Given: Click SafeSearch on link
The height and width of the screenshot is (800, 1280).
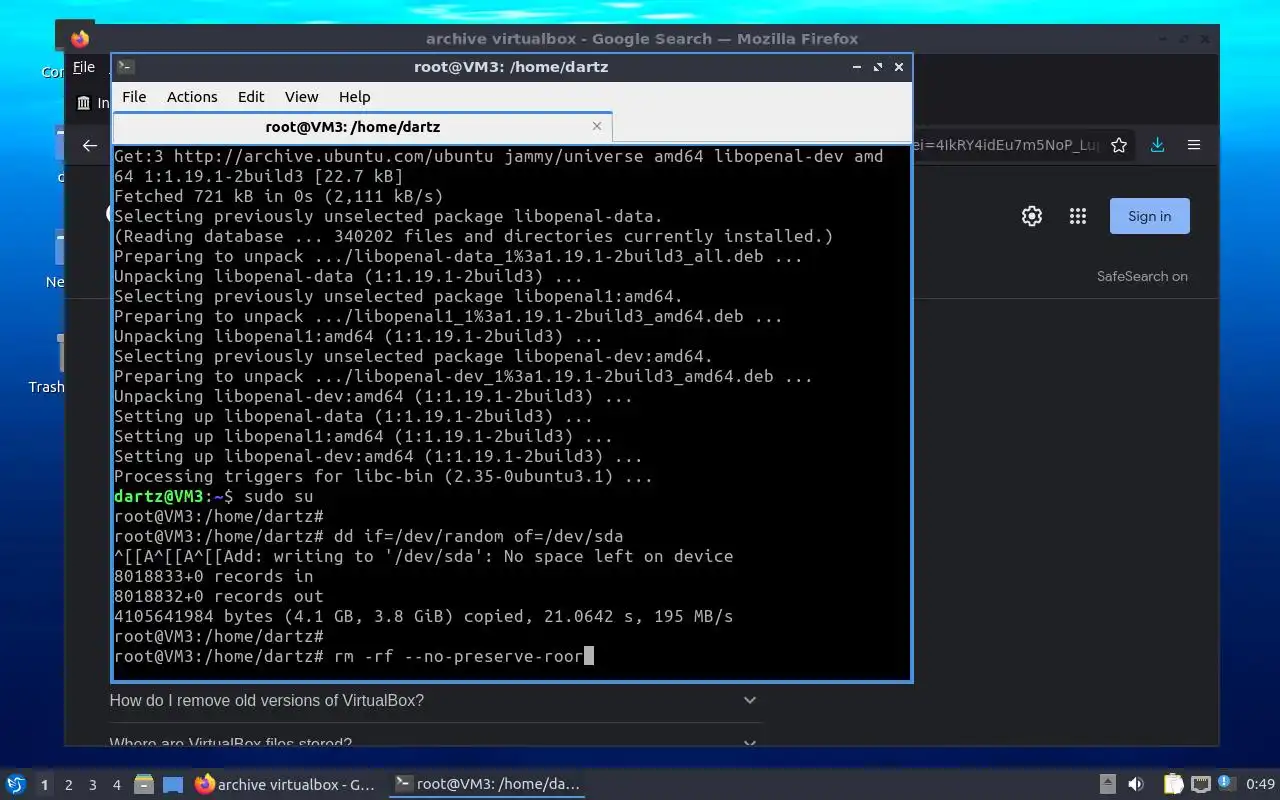Looking at the screenshot, I should (1142, 277).
